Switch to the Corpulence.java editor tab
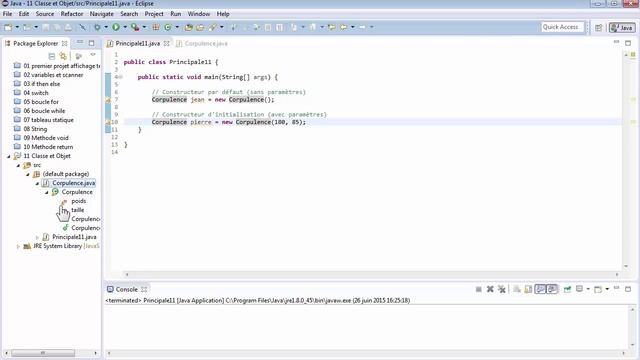 202,43
